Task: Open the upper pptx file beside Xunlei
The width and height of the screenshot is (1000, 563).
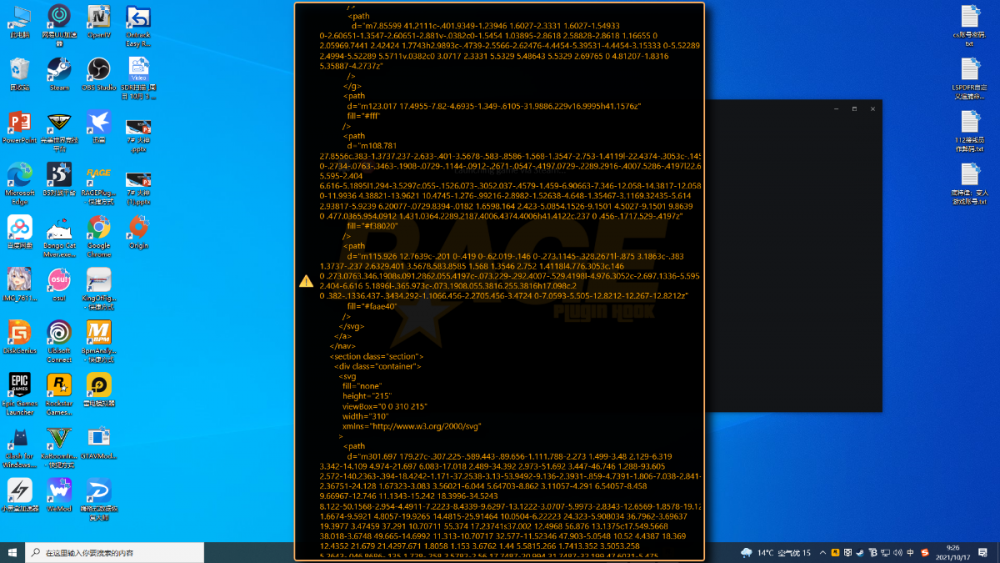Action: [138, 136]
